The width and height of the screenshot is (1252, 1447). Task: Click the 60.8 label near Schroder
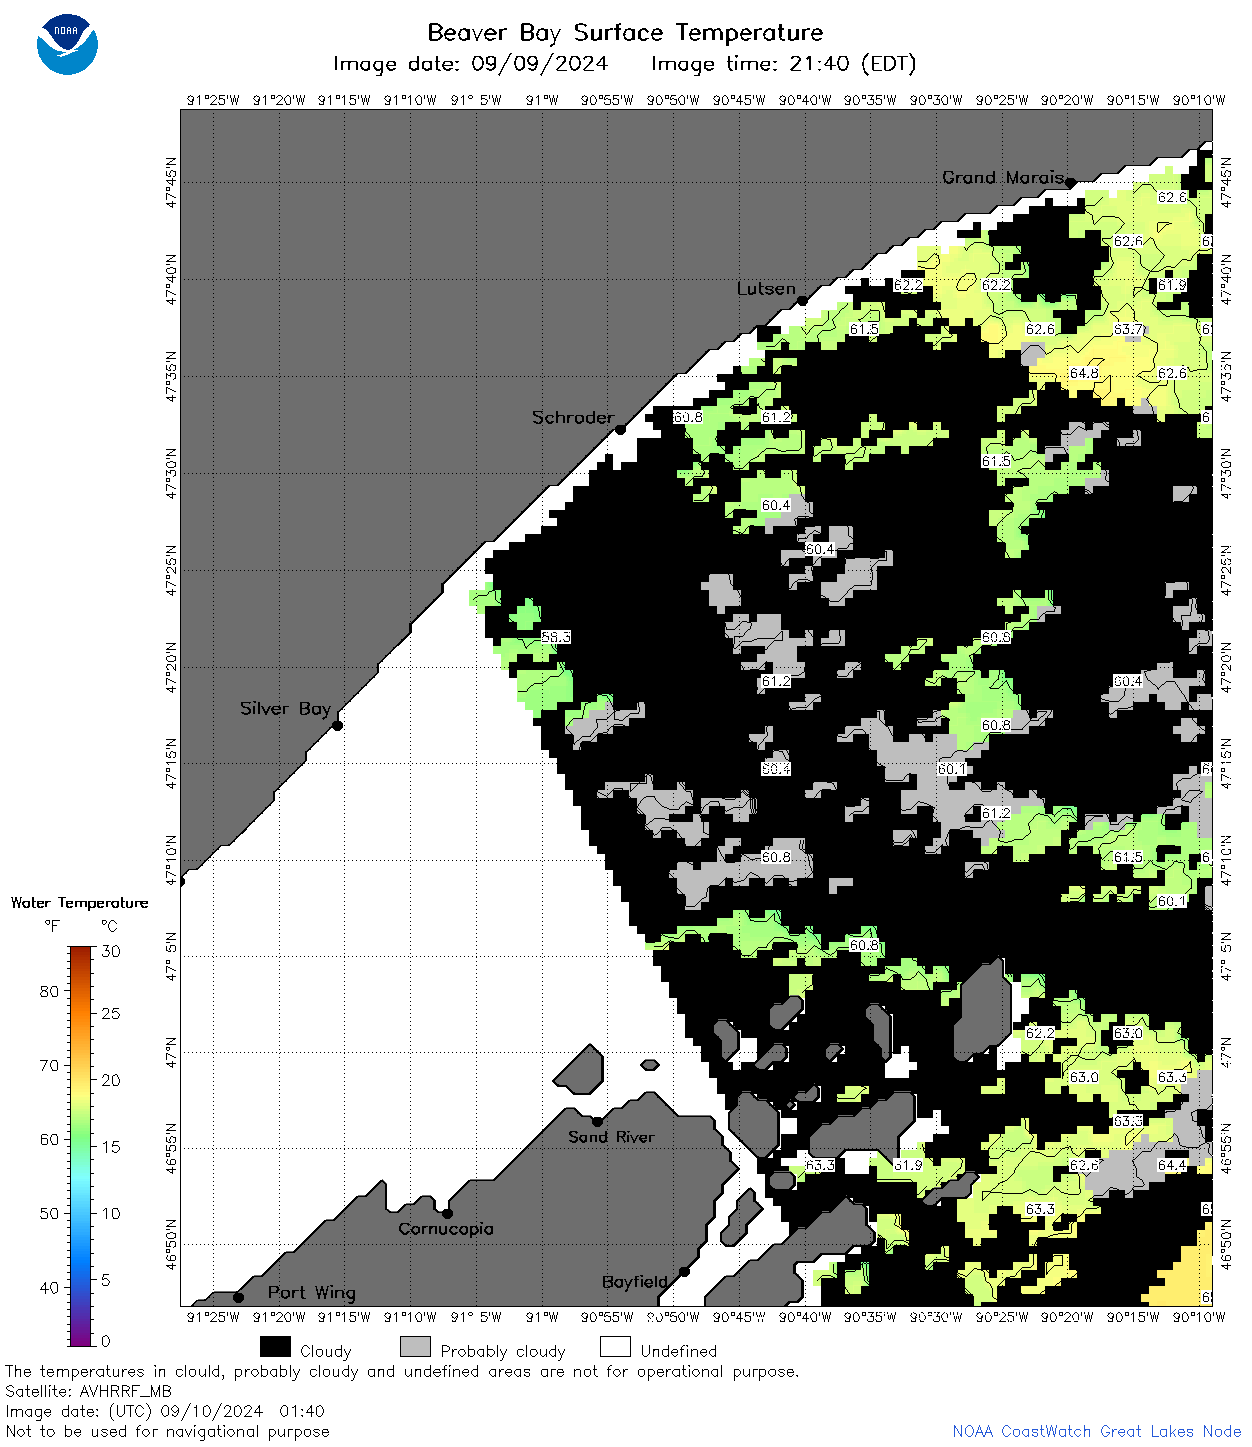[x=688, y=417]
